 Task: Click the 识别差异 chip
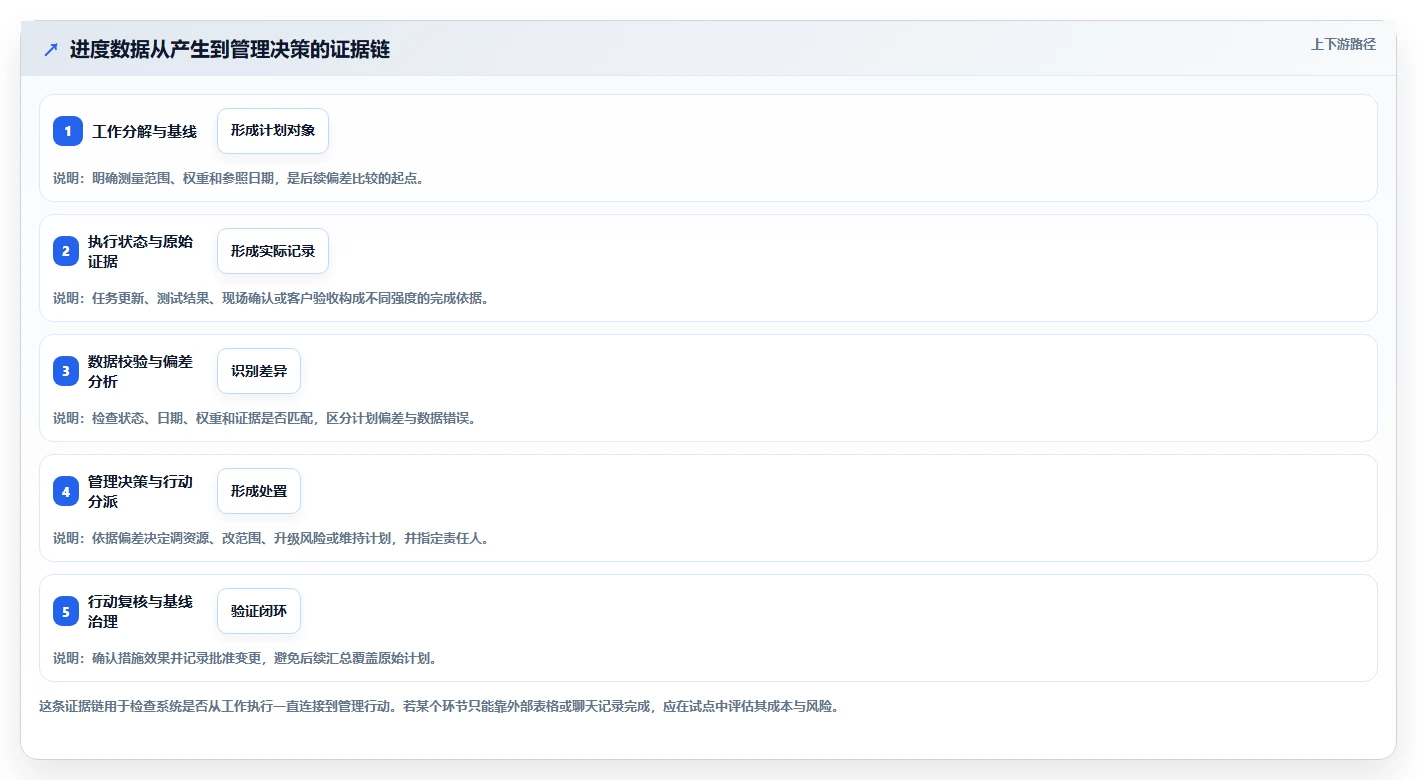click(x=259, y=371)
